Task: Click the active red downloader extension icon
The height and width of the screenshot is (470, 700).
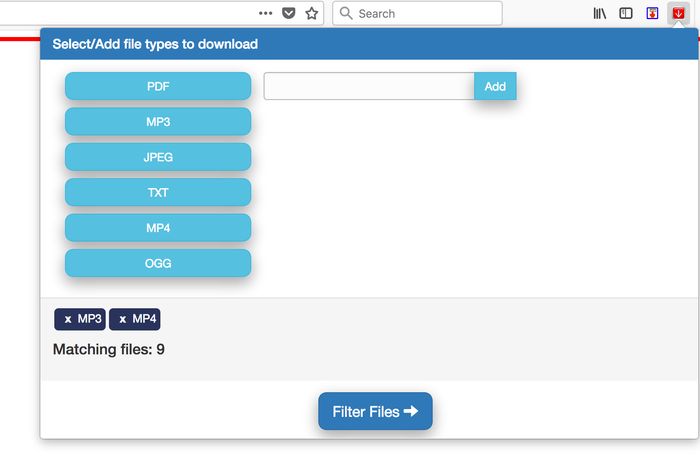Action: tap(678, 14)
